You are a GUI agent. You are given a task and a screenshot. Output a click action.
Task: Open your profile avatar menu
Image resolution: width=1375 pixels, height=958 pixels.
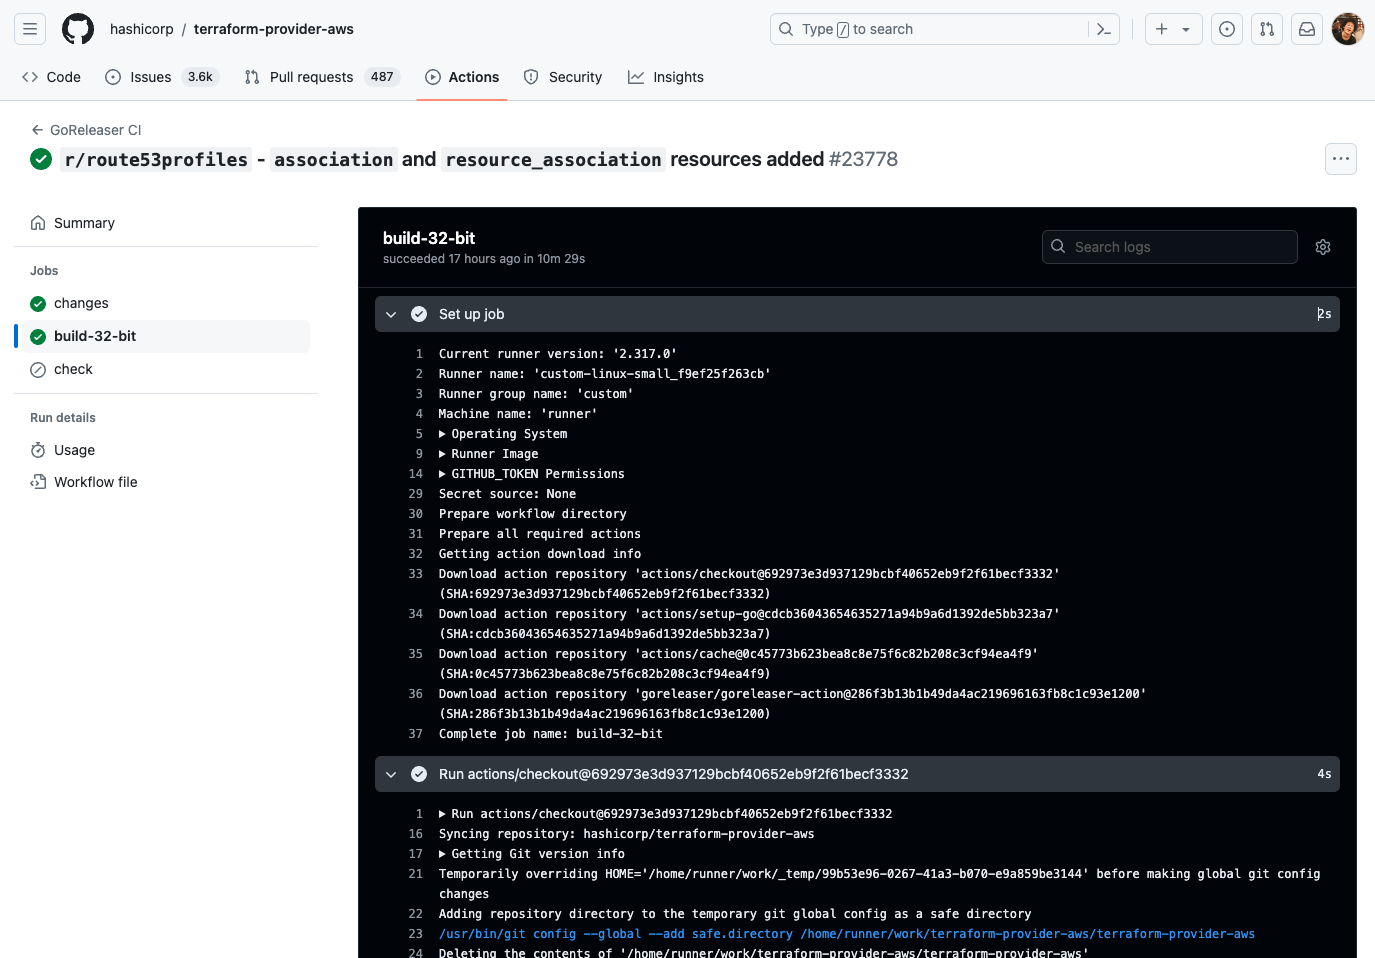point(1347,28)
